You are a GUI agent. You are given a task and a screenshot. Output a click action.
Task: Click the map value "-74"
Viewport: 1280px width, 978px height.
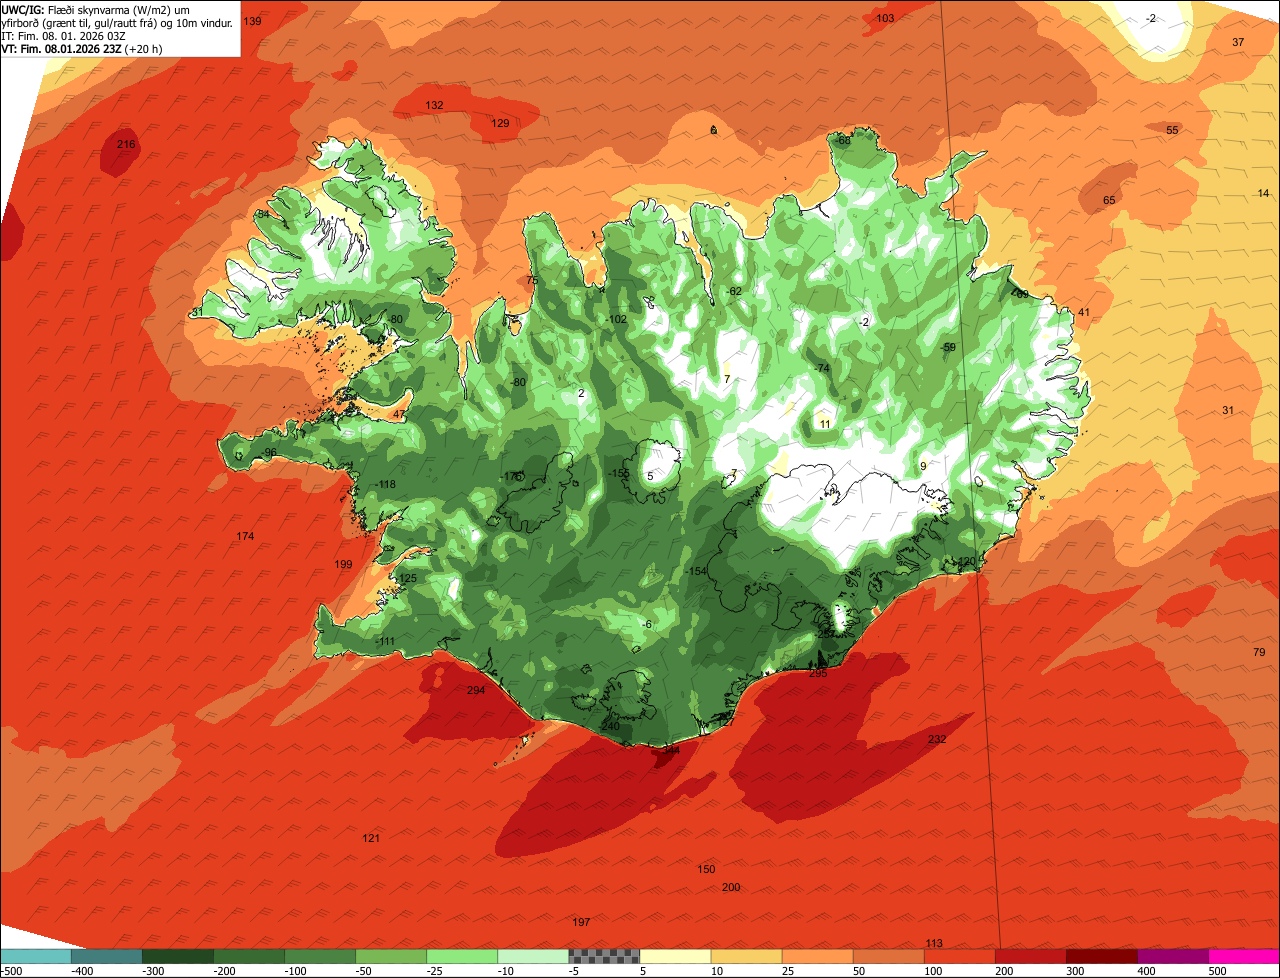(821, 368)
